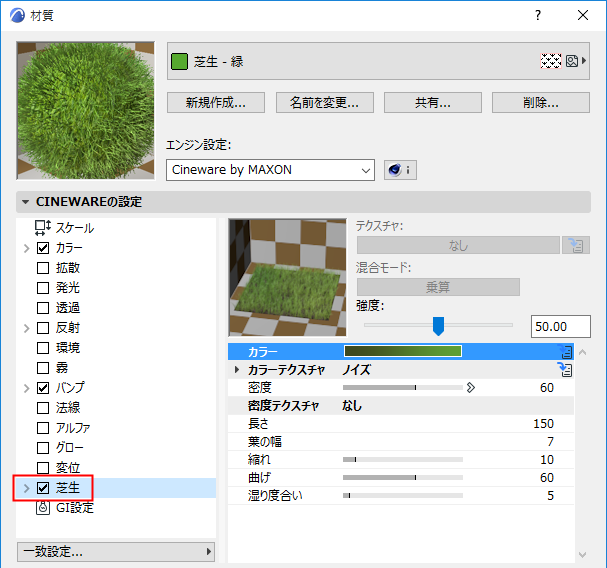Click the texture image icon in the name bar
The image size is (607, 568).
[572, 61]
